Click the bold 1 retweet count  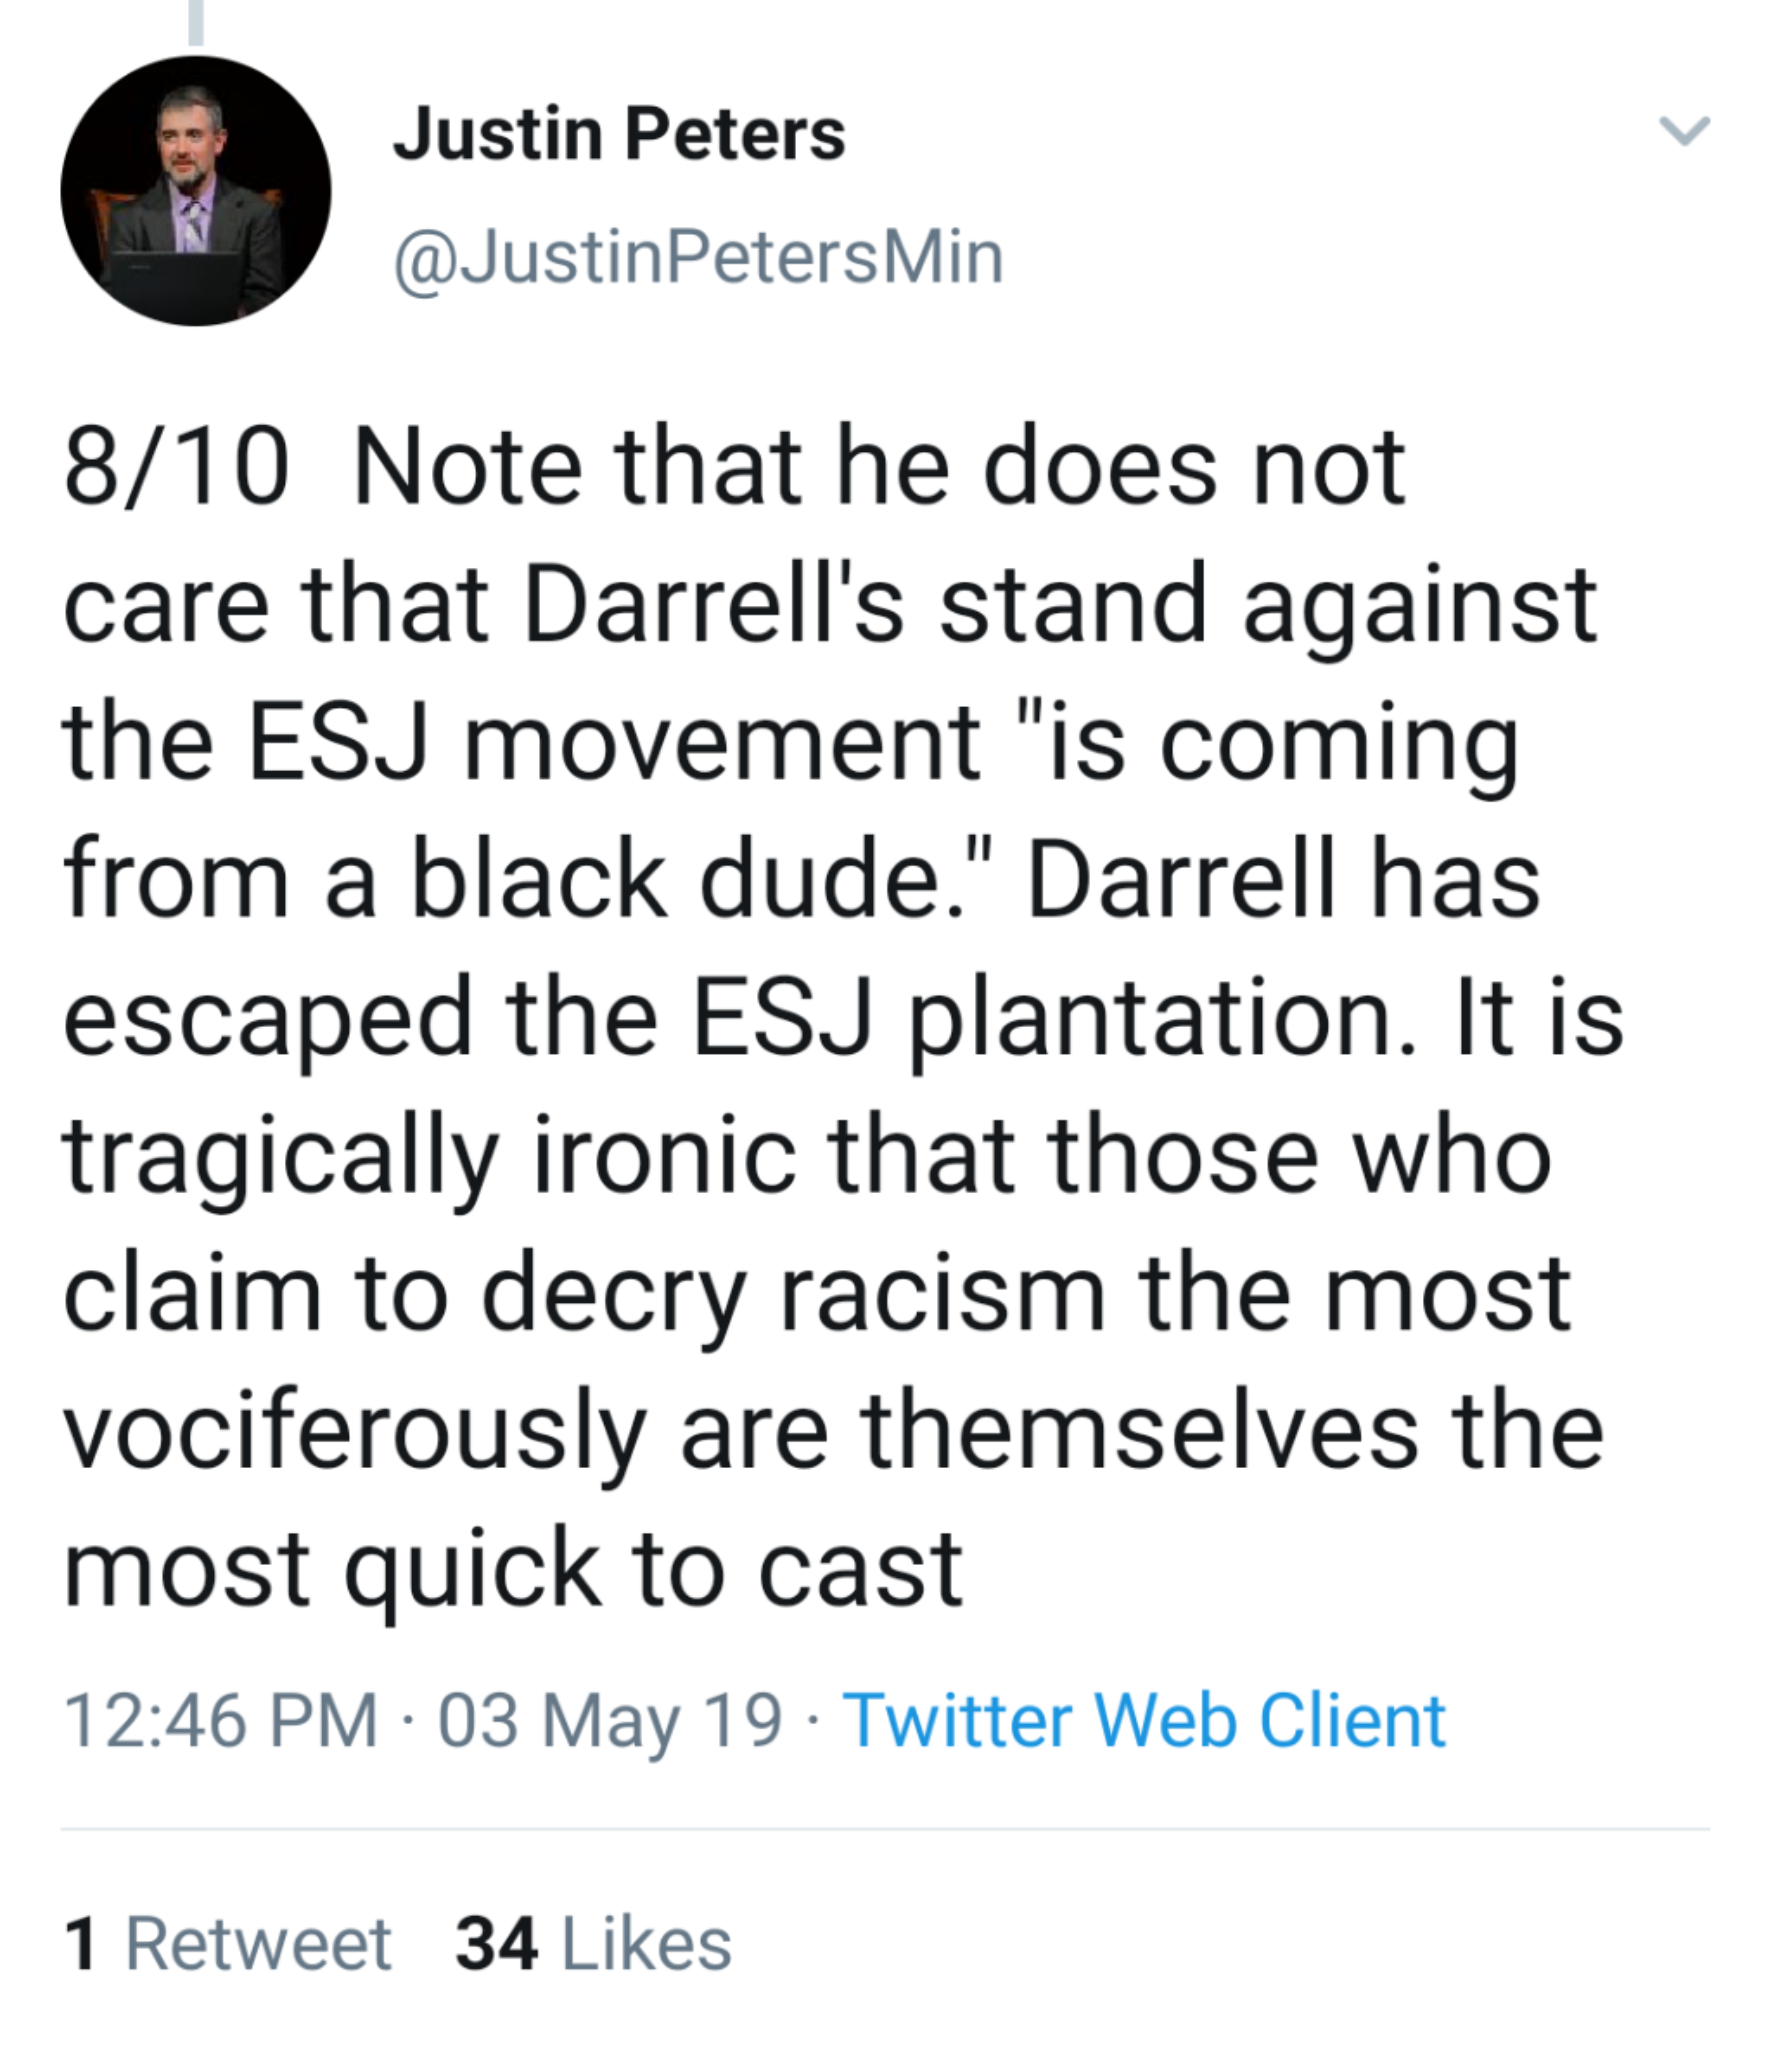[80, 1944]
